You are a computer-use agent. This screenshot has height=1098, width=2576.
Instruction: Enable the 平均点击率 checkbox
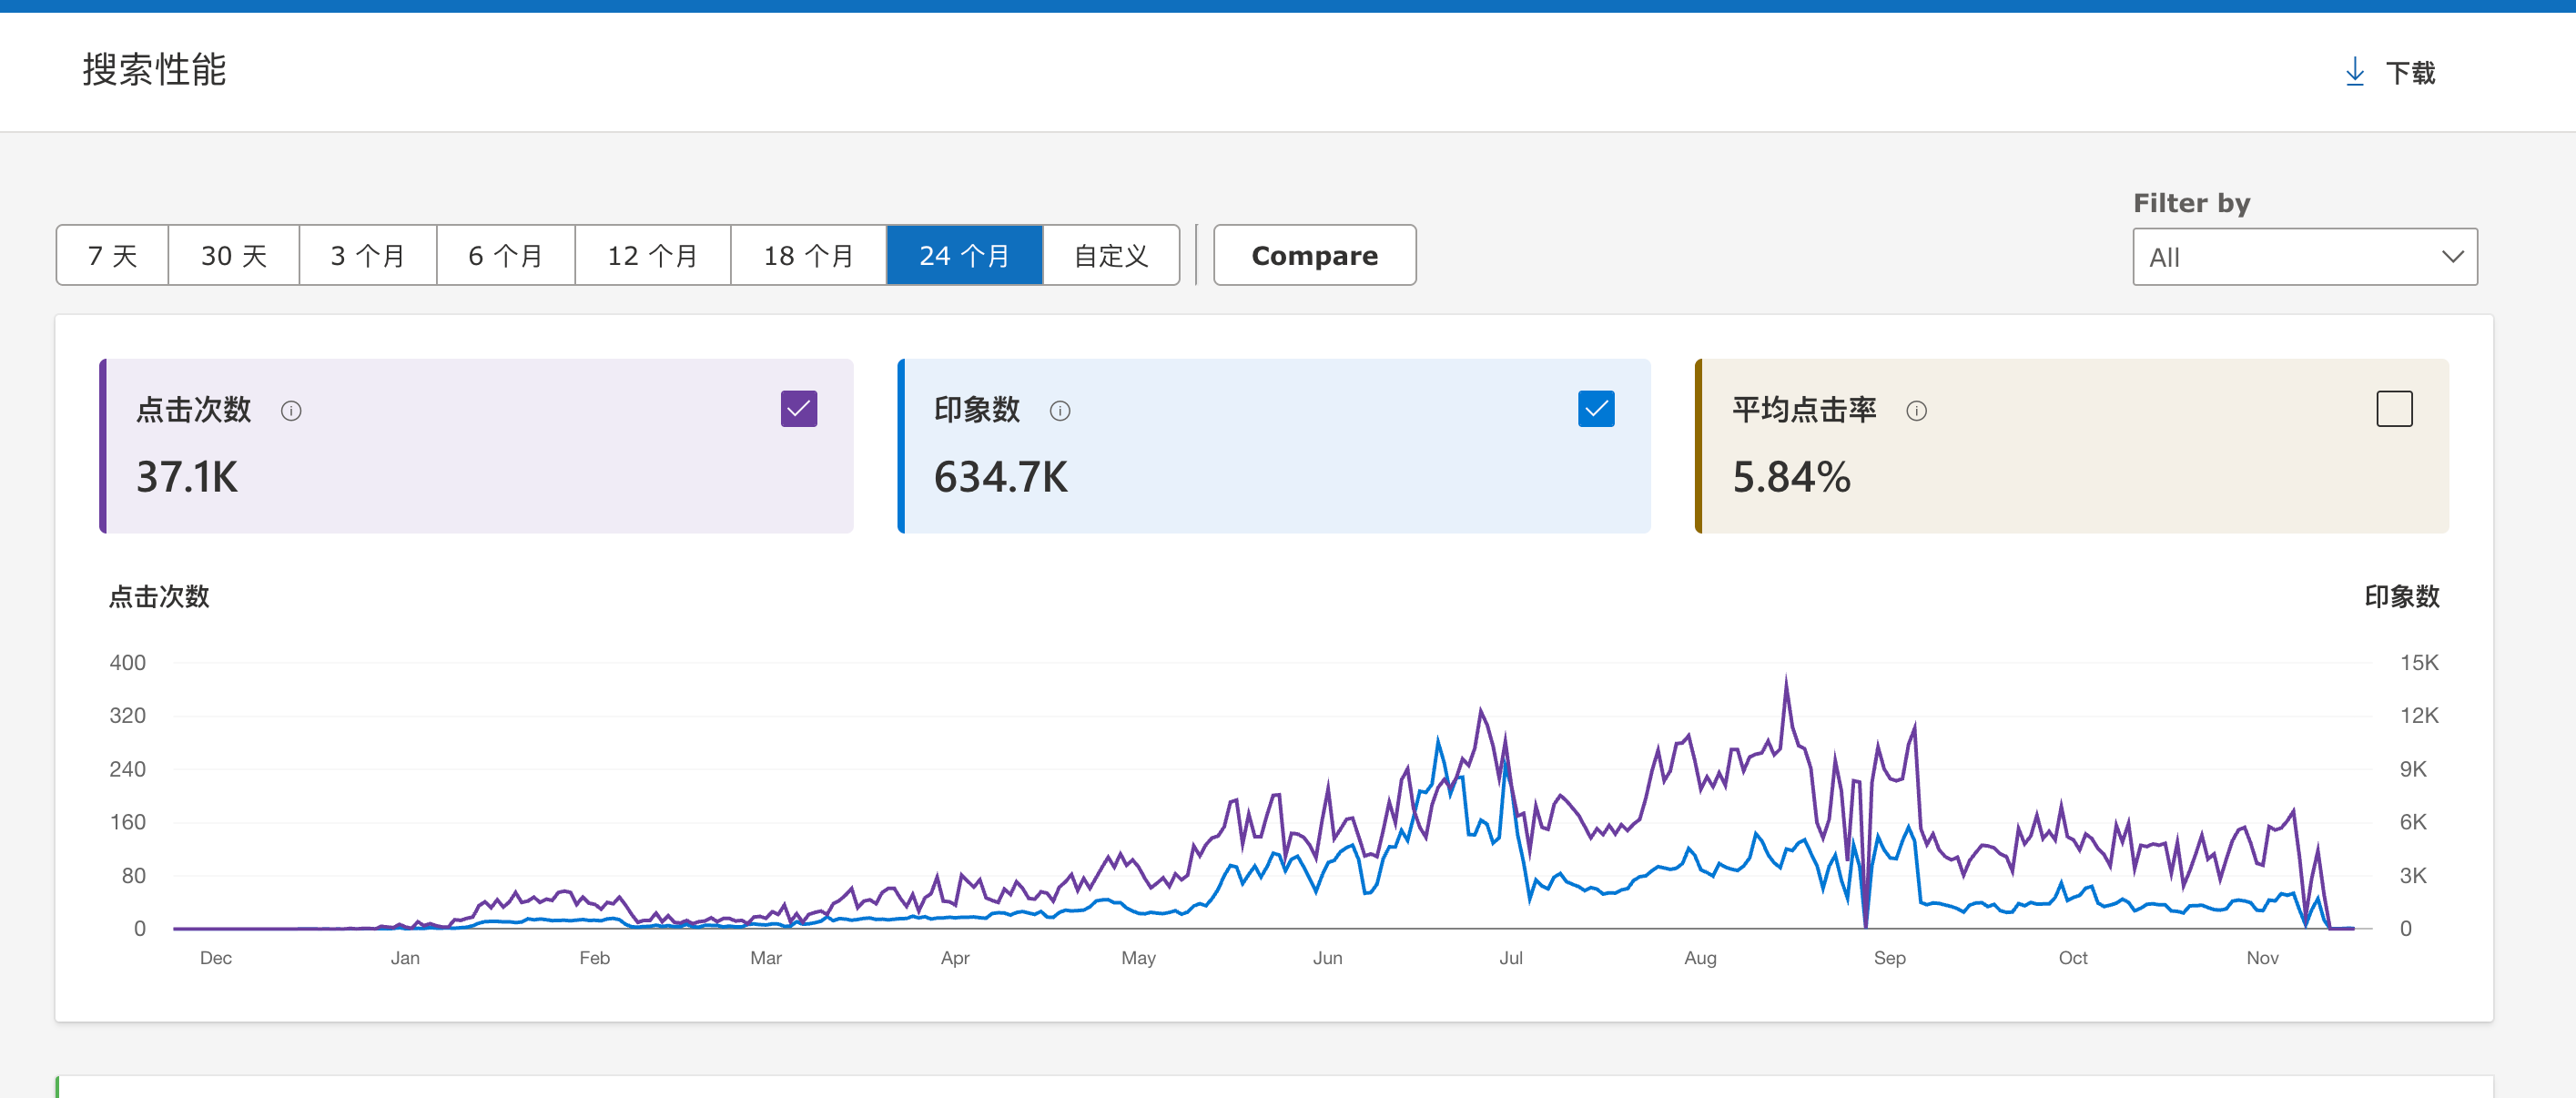click(x=2393, y=409)
